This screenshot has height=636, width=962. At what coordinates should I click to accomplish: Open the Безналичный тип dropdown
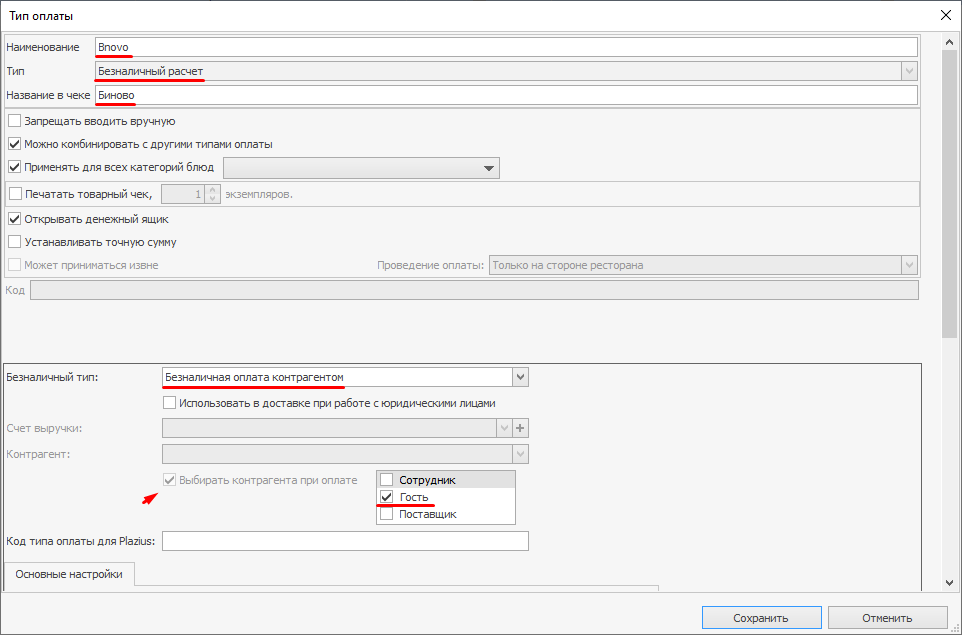[520, 377]
